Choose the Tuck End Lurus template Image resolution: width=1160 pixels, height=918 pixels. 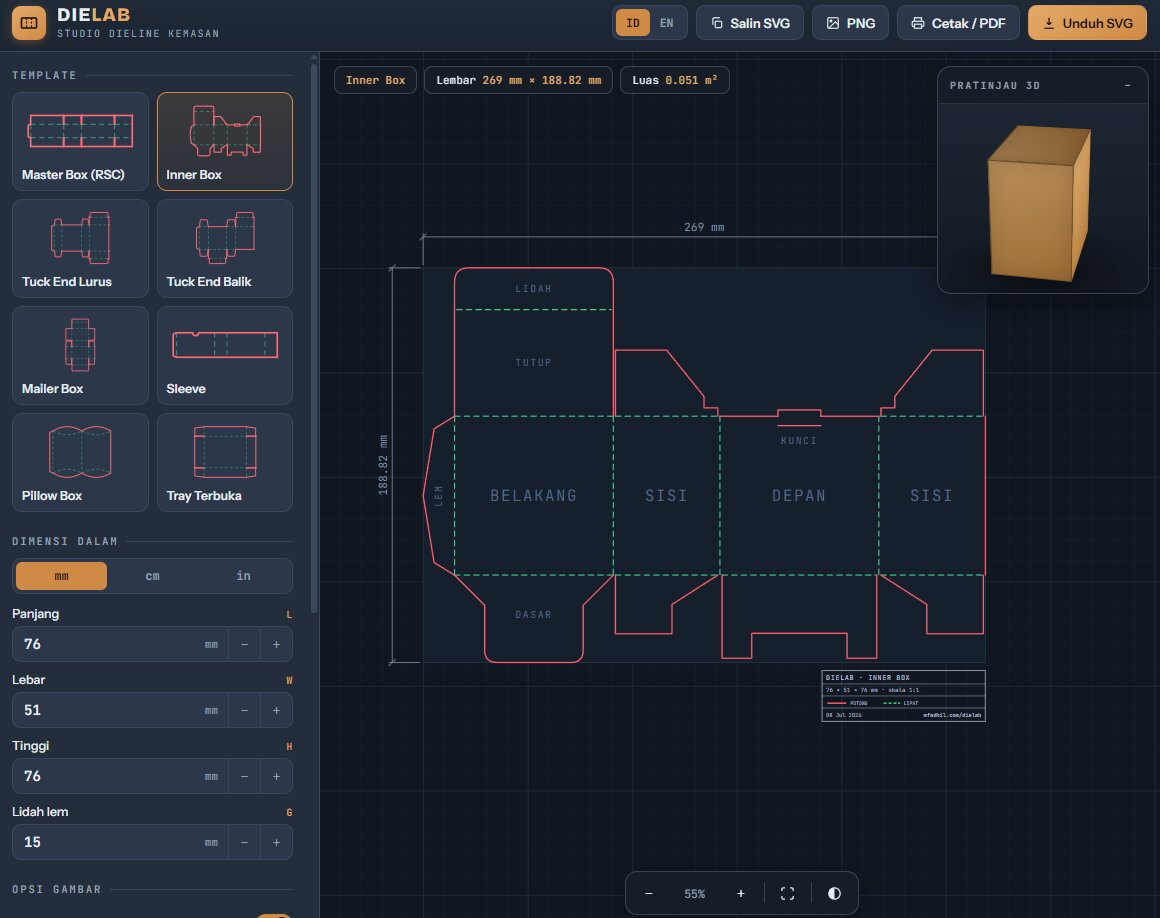point(80,249)
